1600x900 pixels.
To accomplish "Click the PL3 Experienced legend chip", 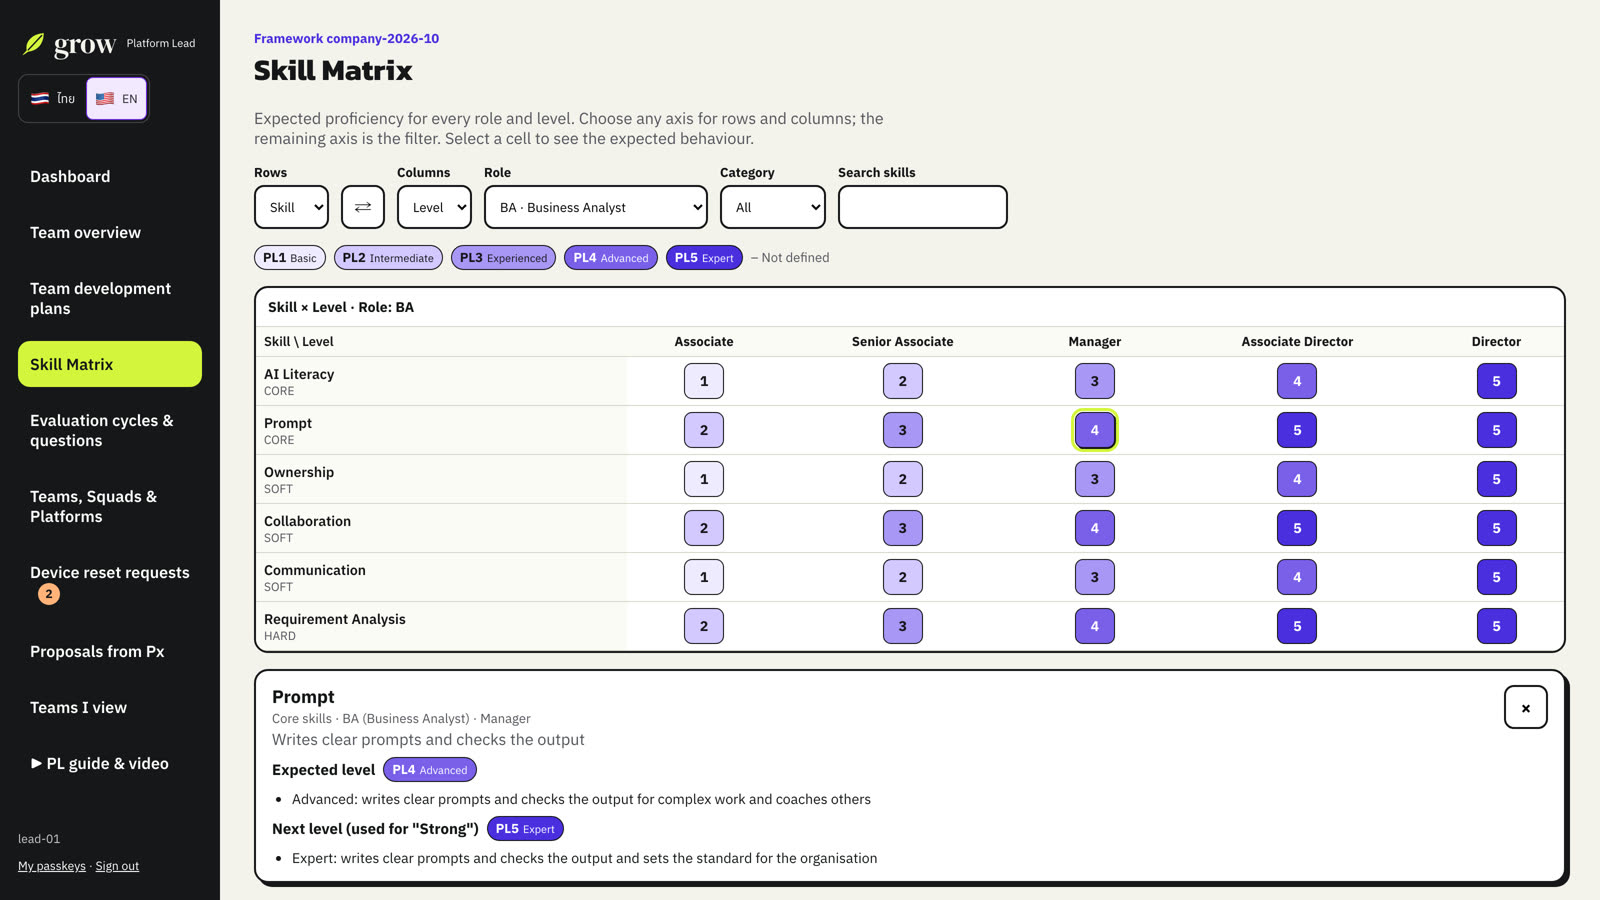I will pos(503,258).
